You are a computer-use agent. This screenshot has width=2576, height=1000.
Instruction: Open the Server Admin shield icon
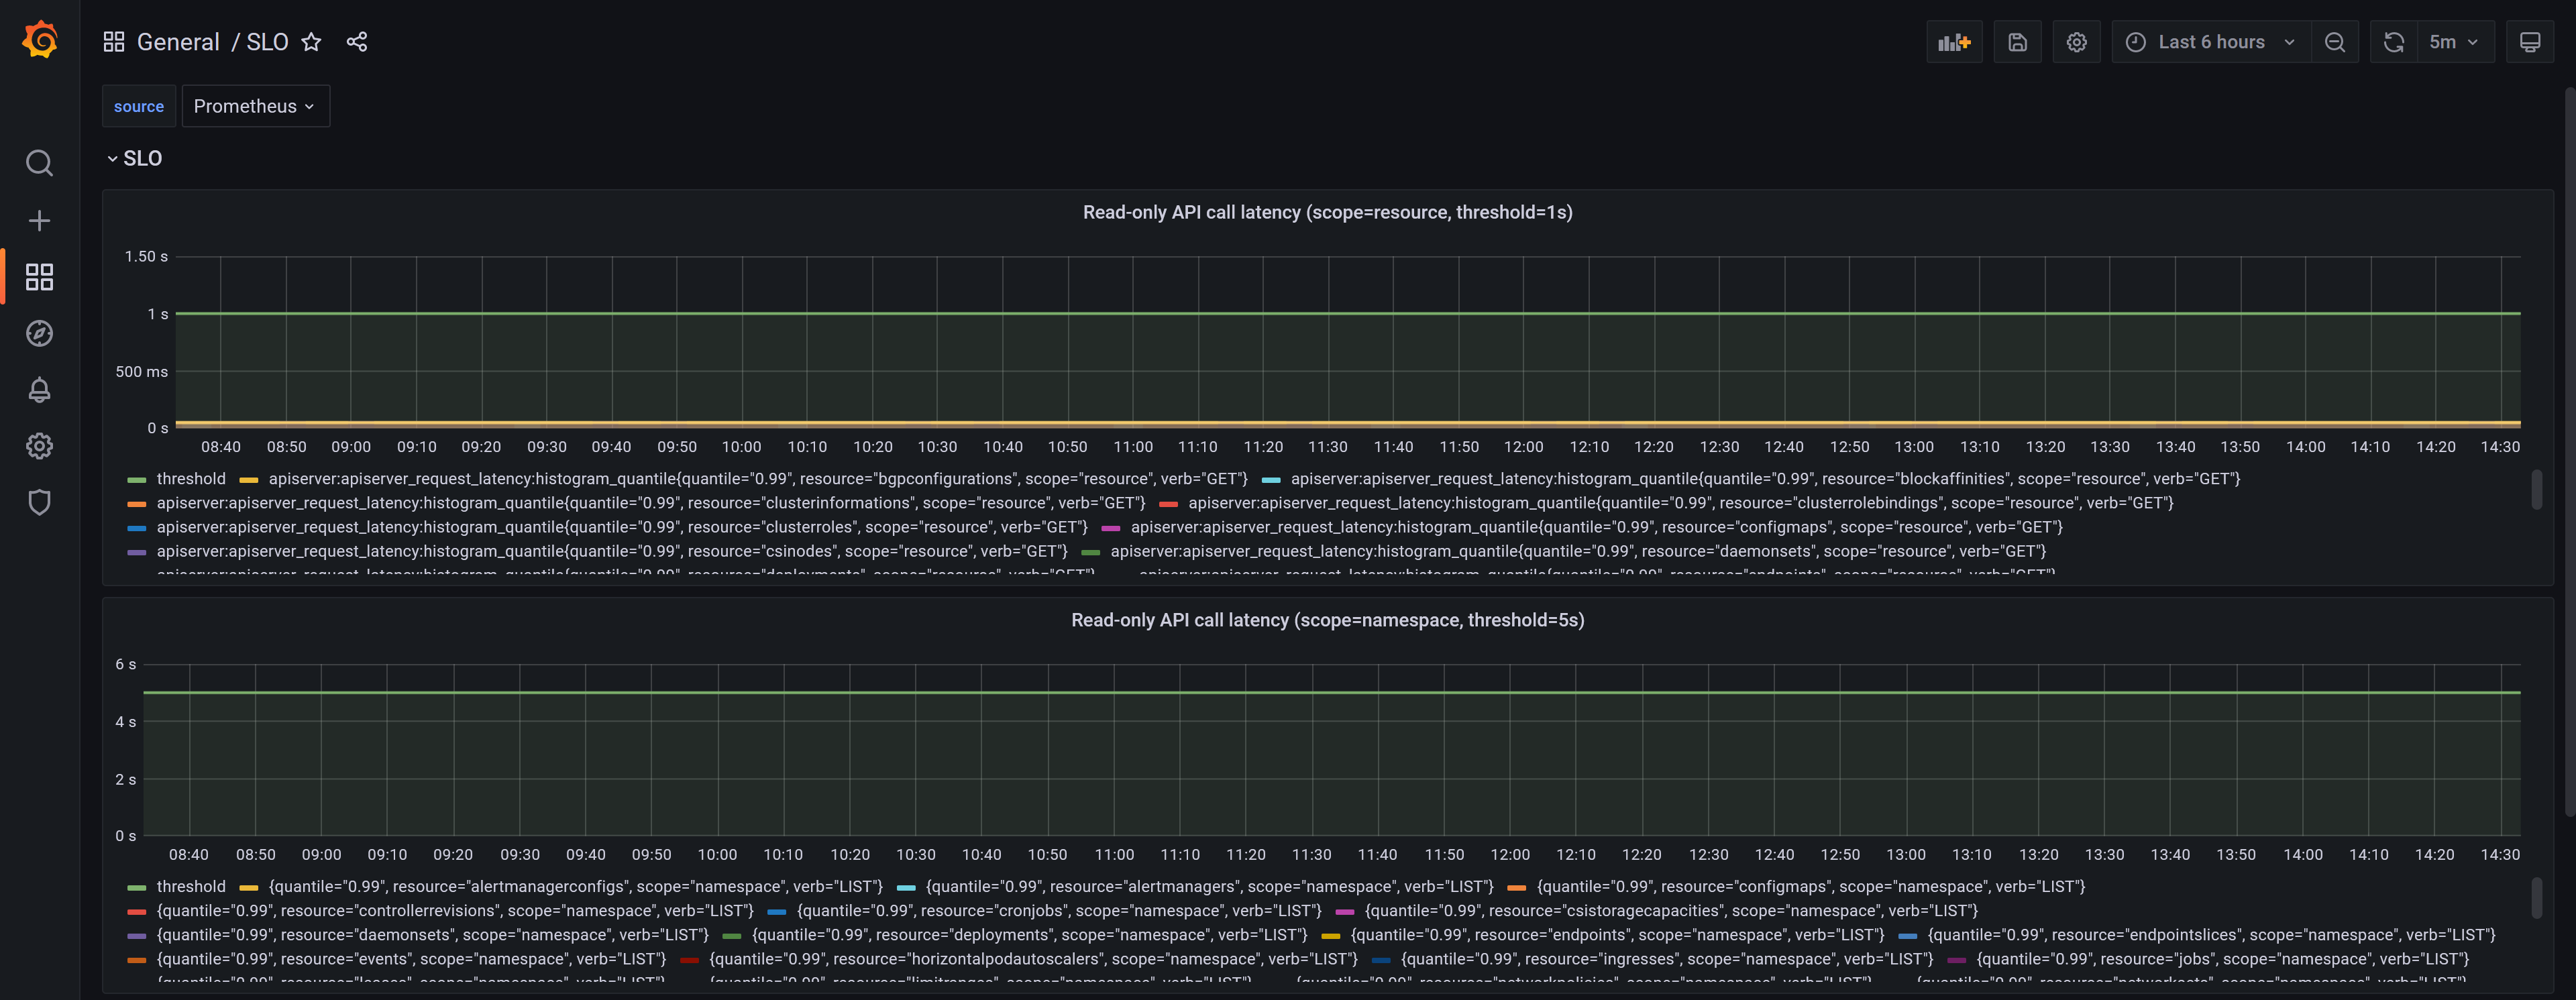click(40, 502)
